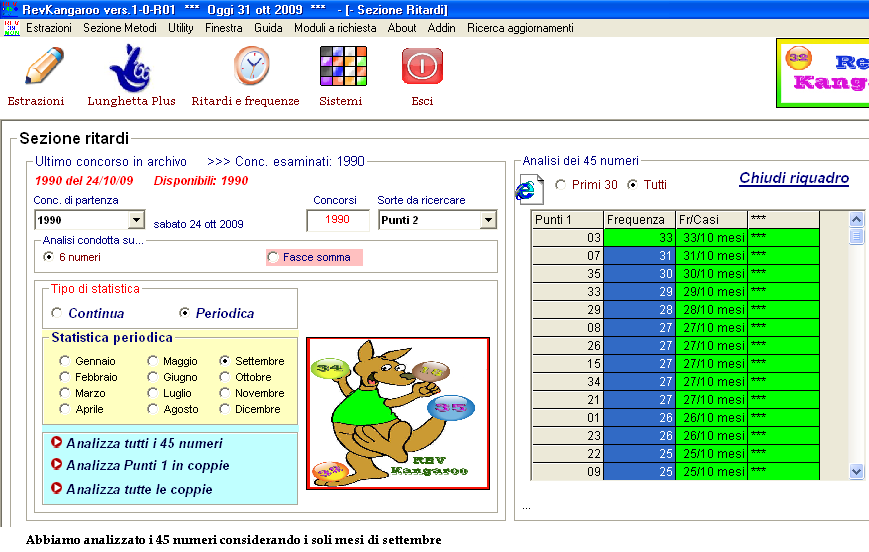Select table row for number 07
Viewport: 869px width, 552px height.
click(x=676, y=255)
